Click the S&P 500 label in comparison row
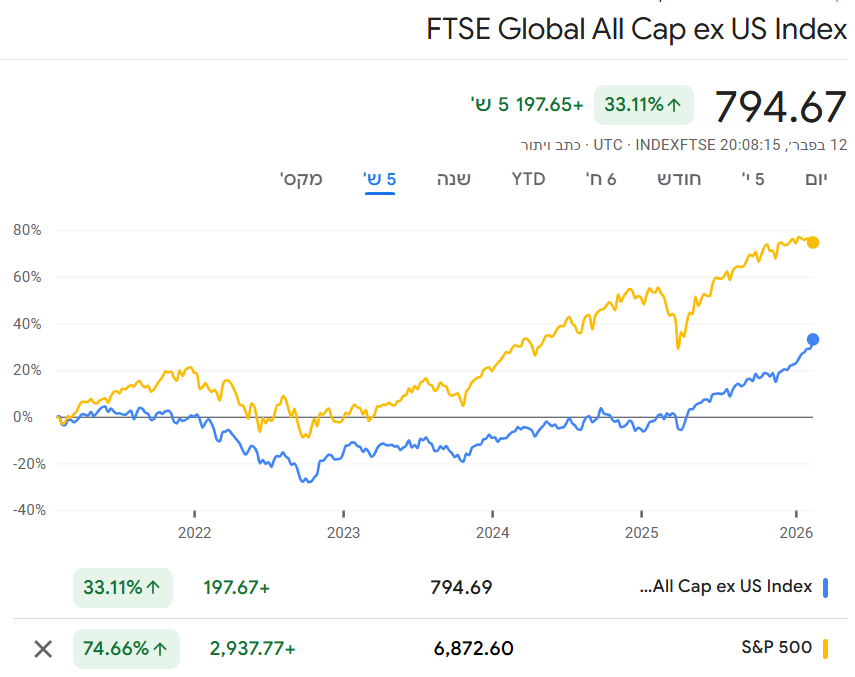This screenshot has width=855, height=677. [776, 648]
